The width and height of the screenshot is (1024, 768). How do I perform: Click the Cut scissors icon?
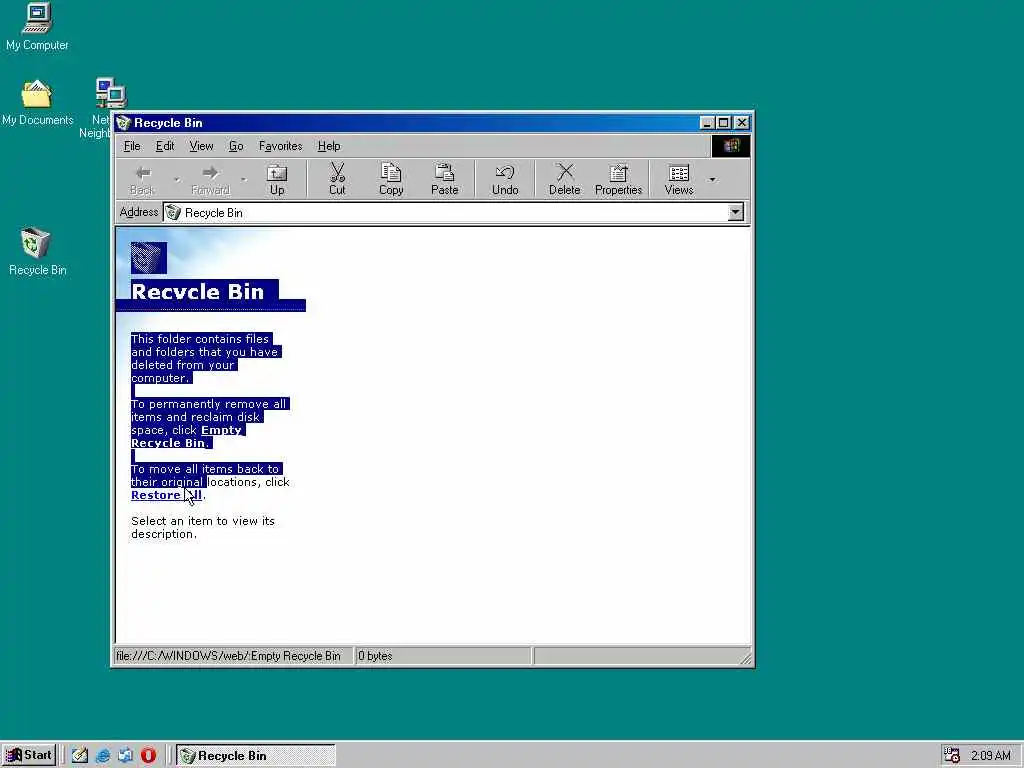pos(337,172)
